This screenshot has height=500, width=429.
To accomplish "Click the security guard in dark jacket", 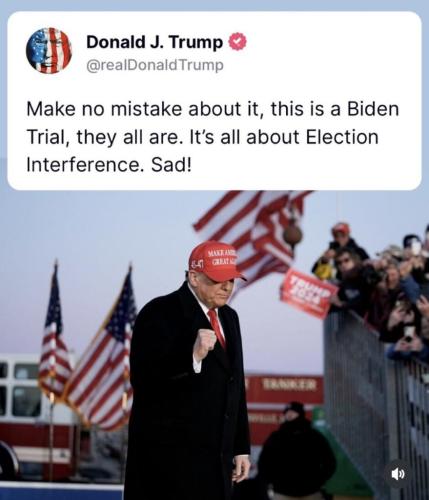I will click(296, 452).
